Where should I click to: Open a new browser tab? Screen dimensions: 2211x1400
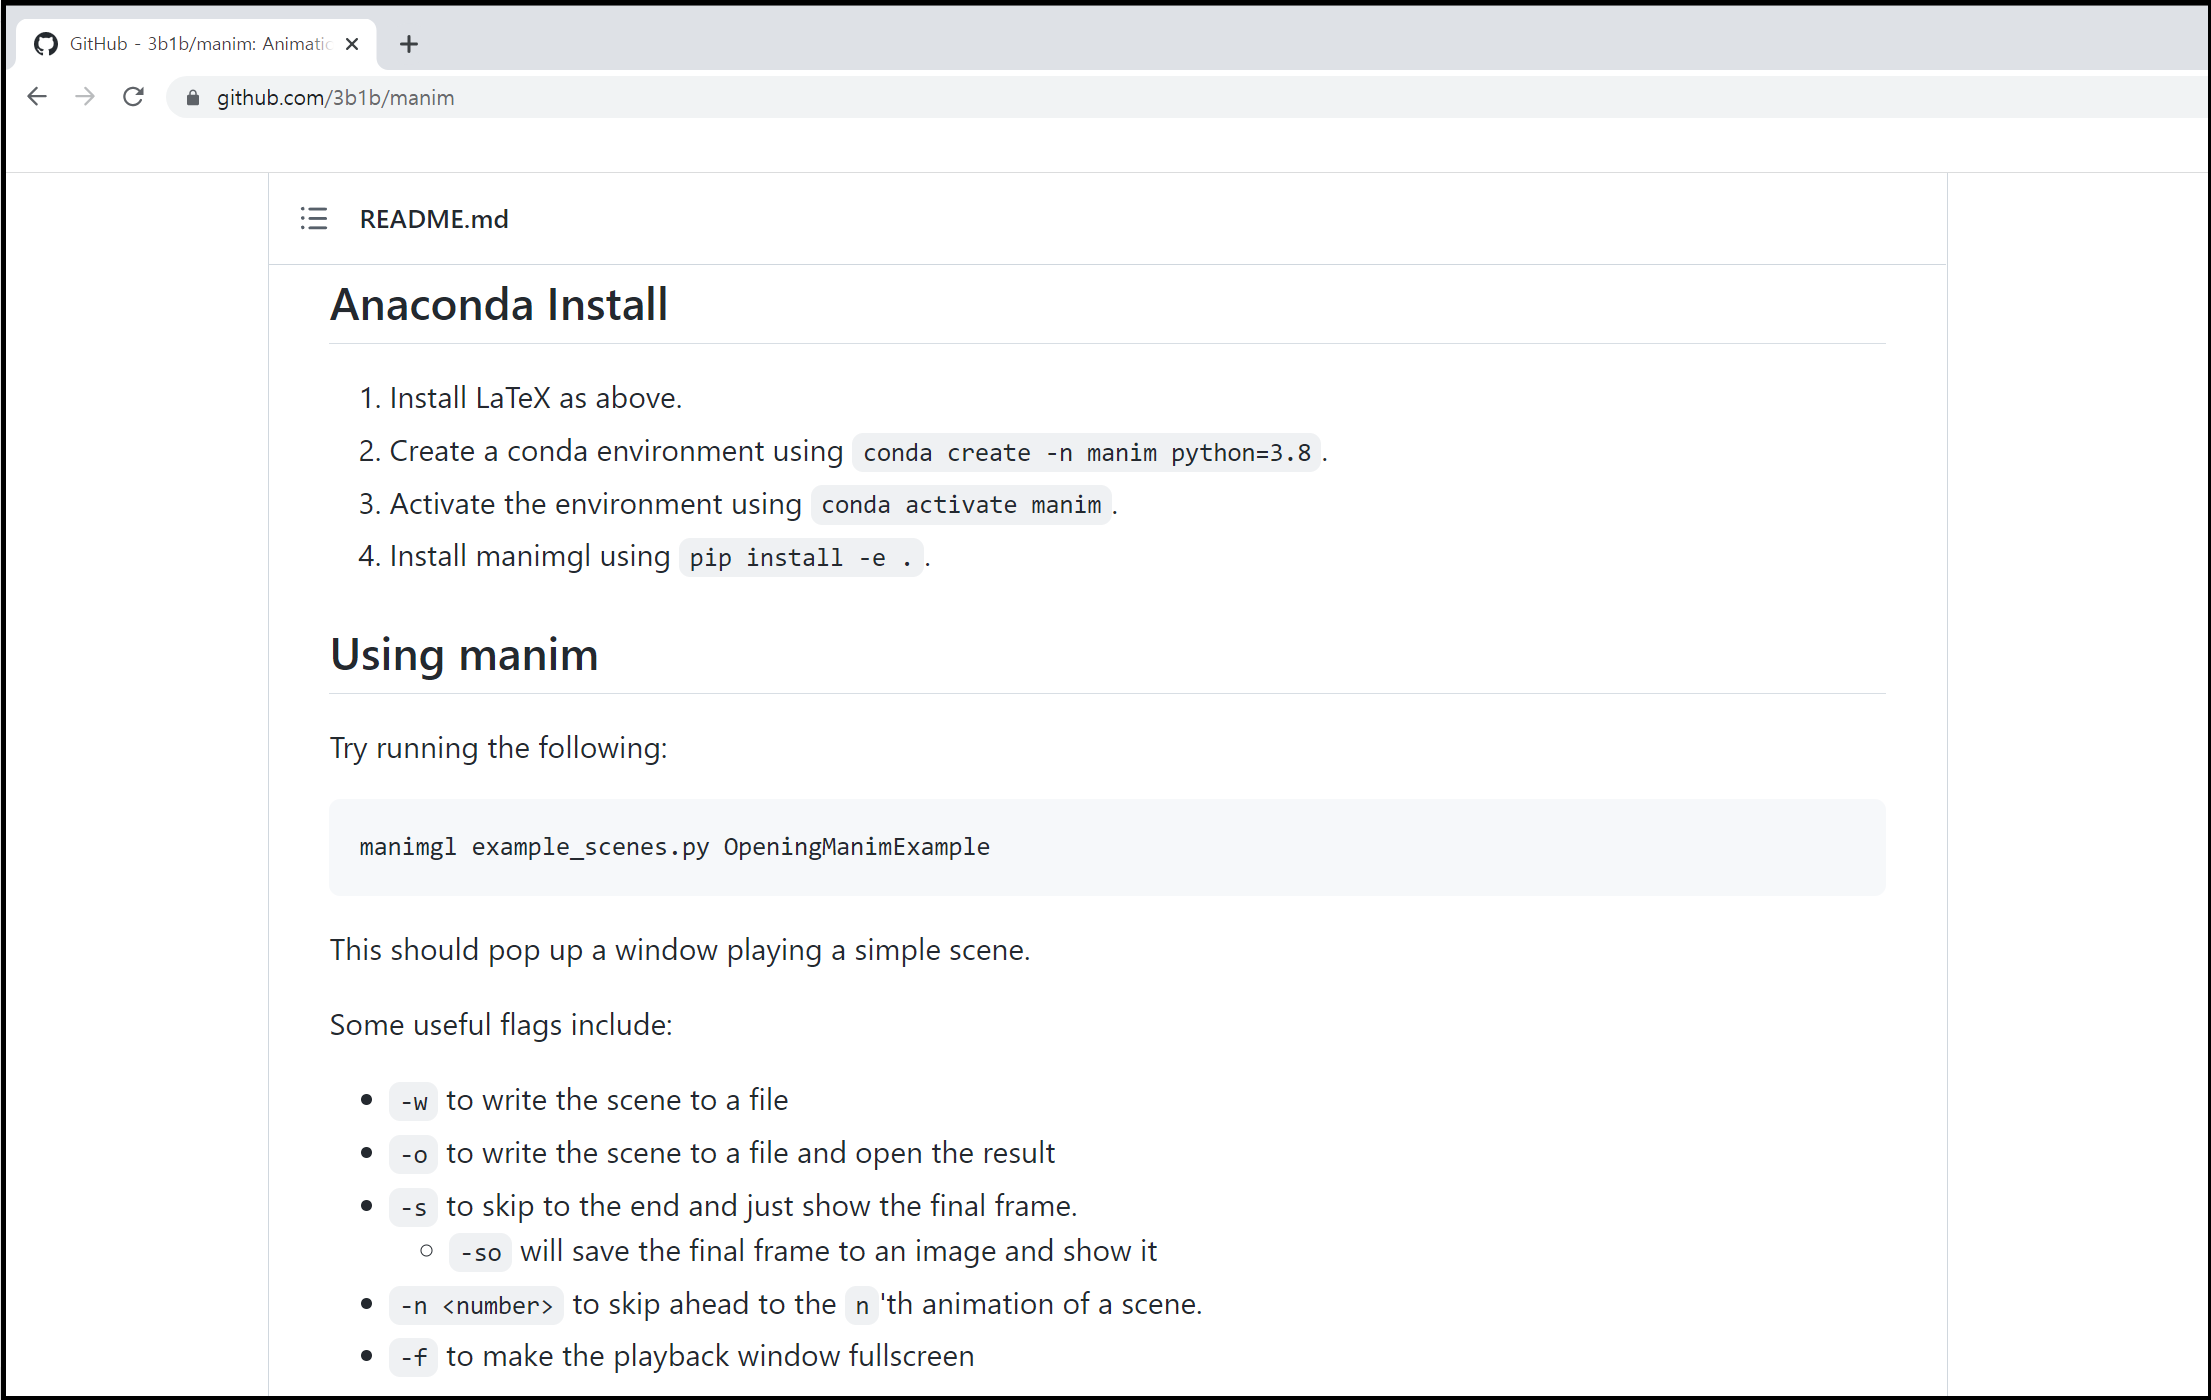coord(408,44)
